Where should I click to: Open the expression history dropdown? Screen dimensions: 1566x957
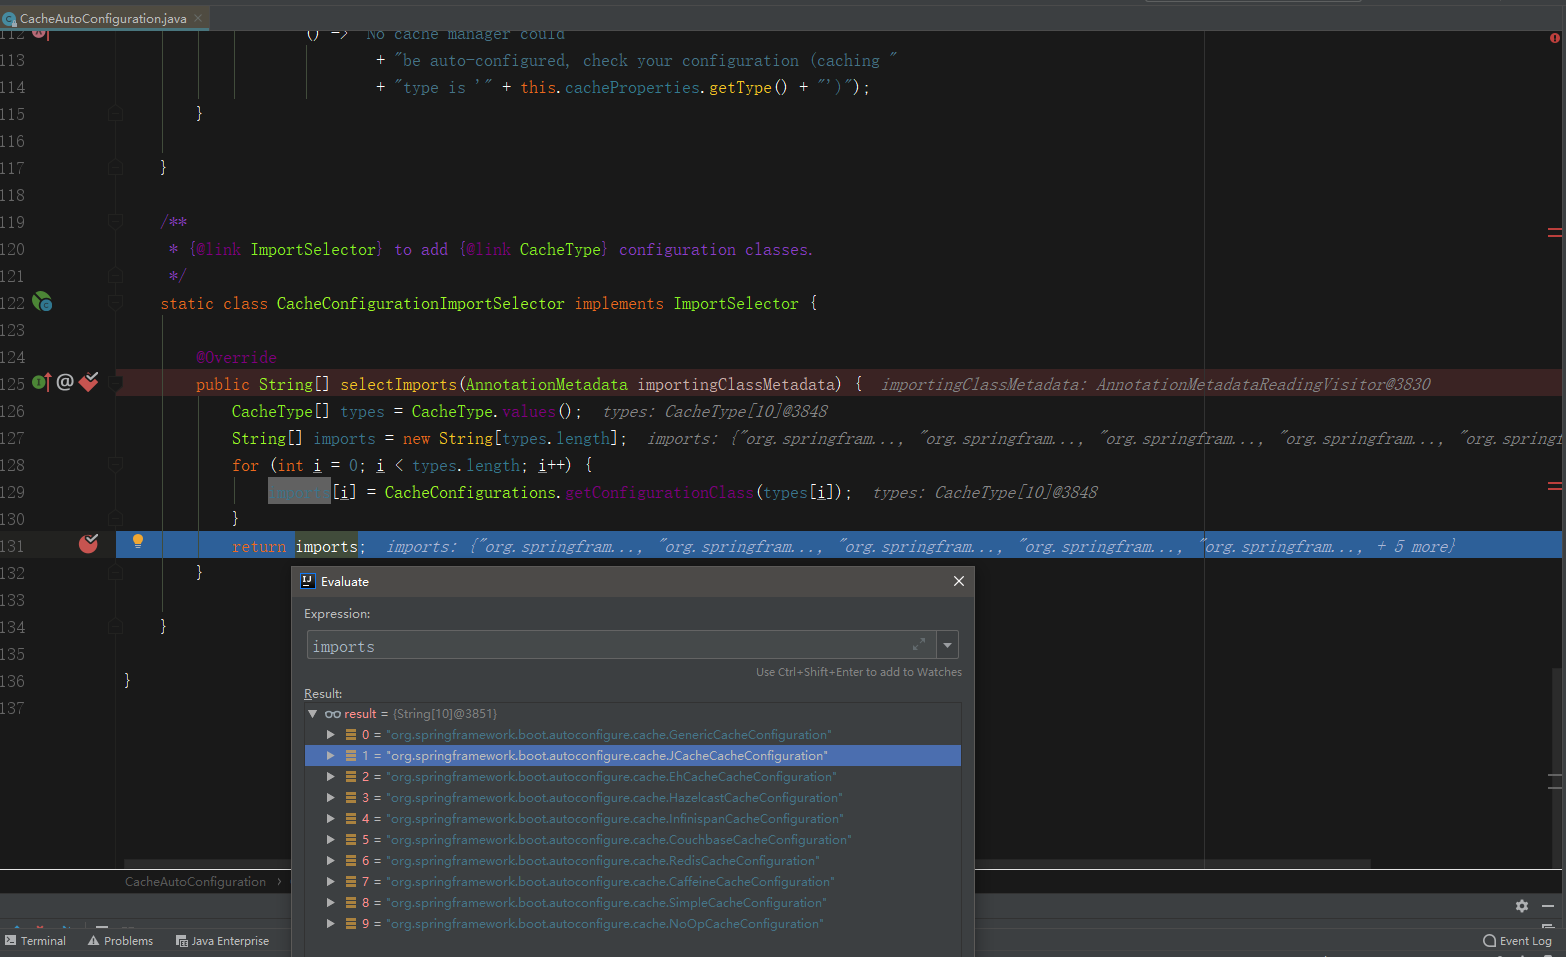(947, 645)
